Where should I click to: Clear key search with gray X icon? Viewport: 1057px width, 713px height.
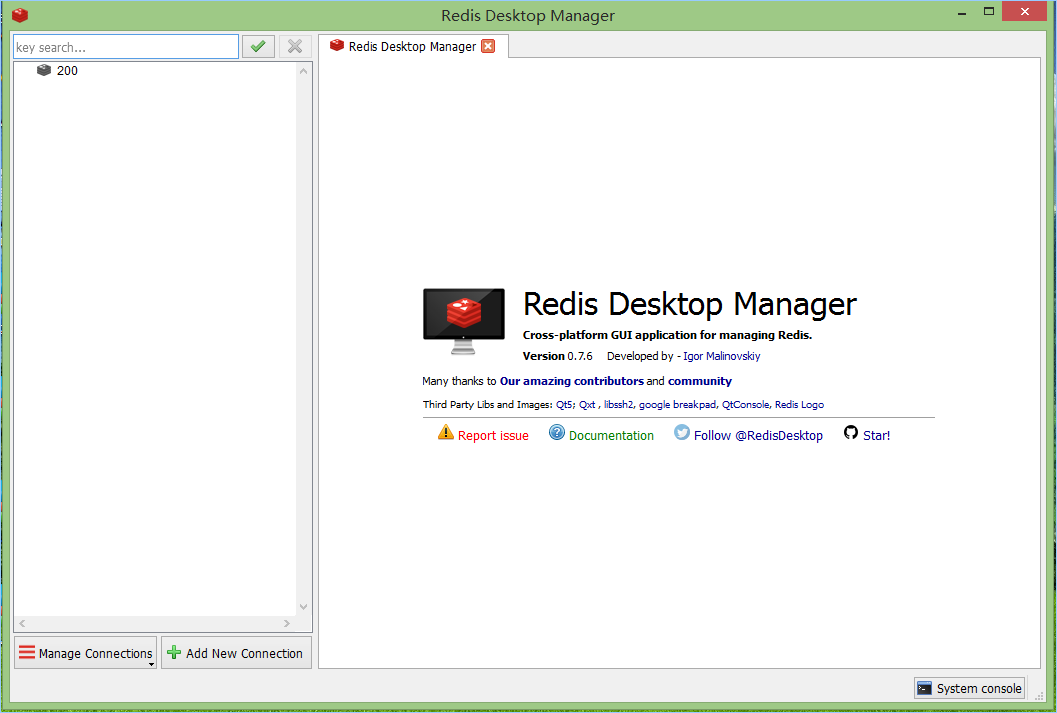point(295,46)
